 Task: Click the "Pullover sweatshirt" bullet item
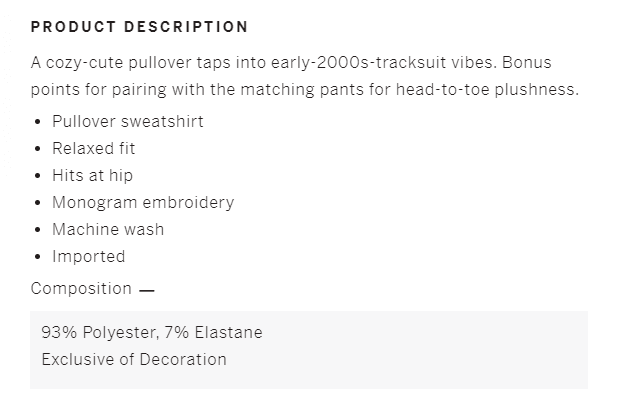coord(128,122)
